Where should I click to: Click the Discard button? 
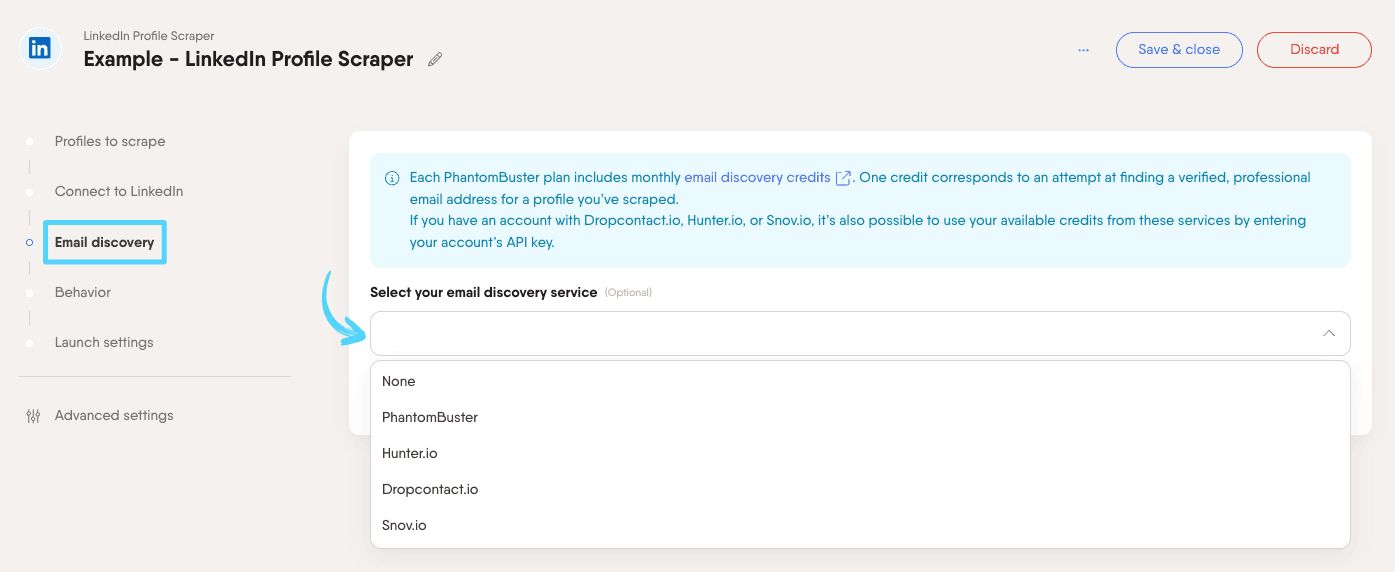[x=1314, y=49]
